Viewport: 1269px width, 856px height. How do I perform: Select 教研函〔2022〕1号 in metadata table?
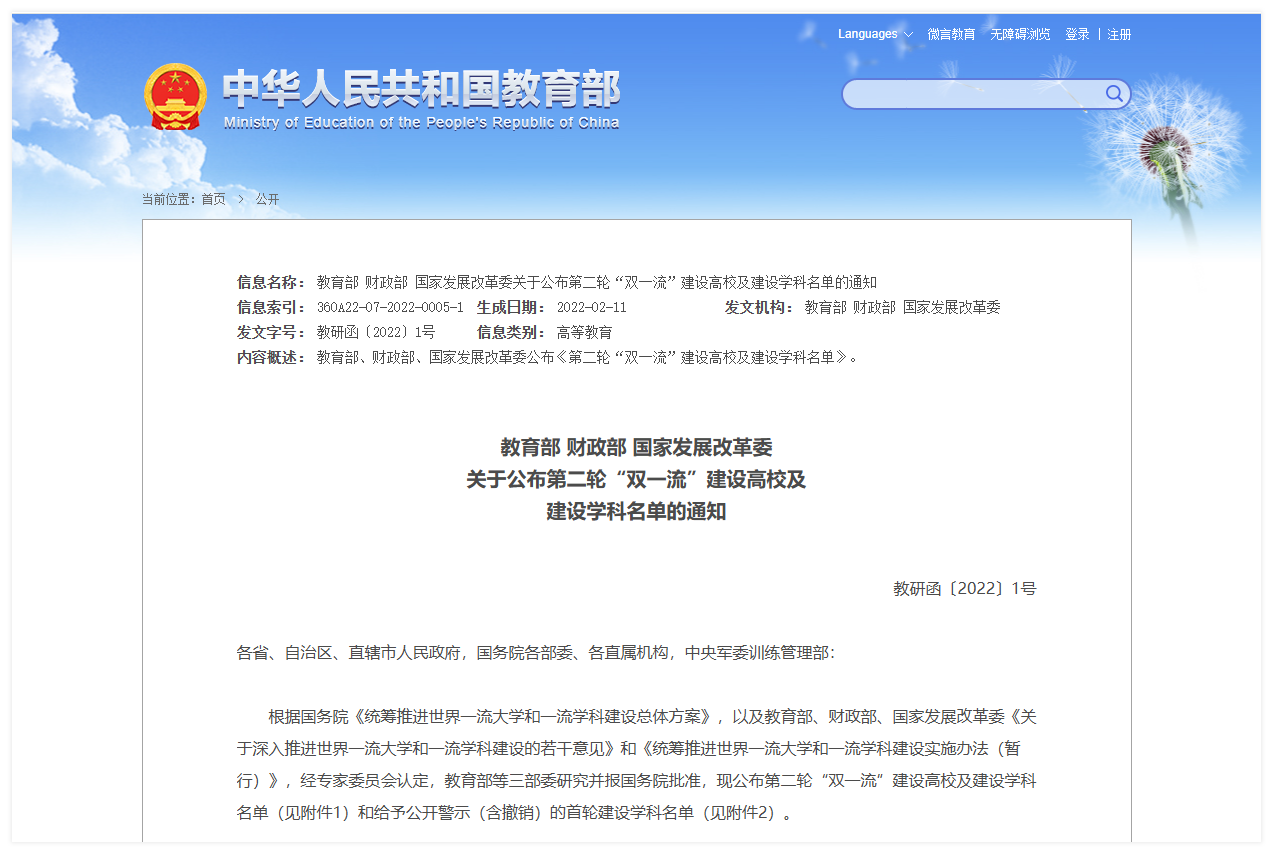[x=376, y=333]
